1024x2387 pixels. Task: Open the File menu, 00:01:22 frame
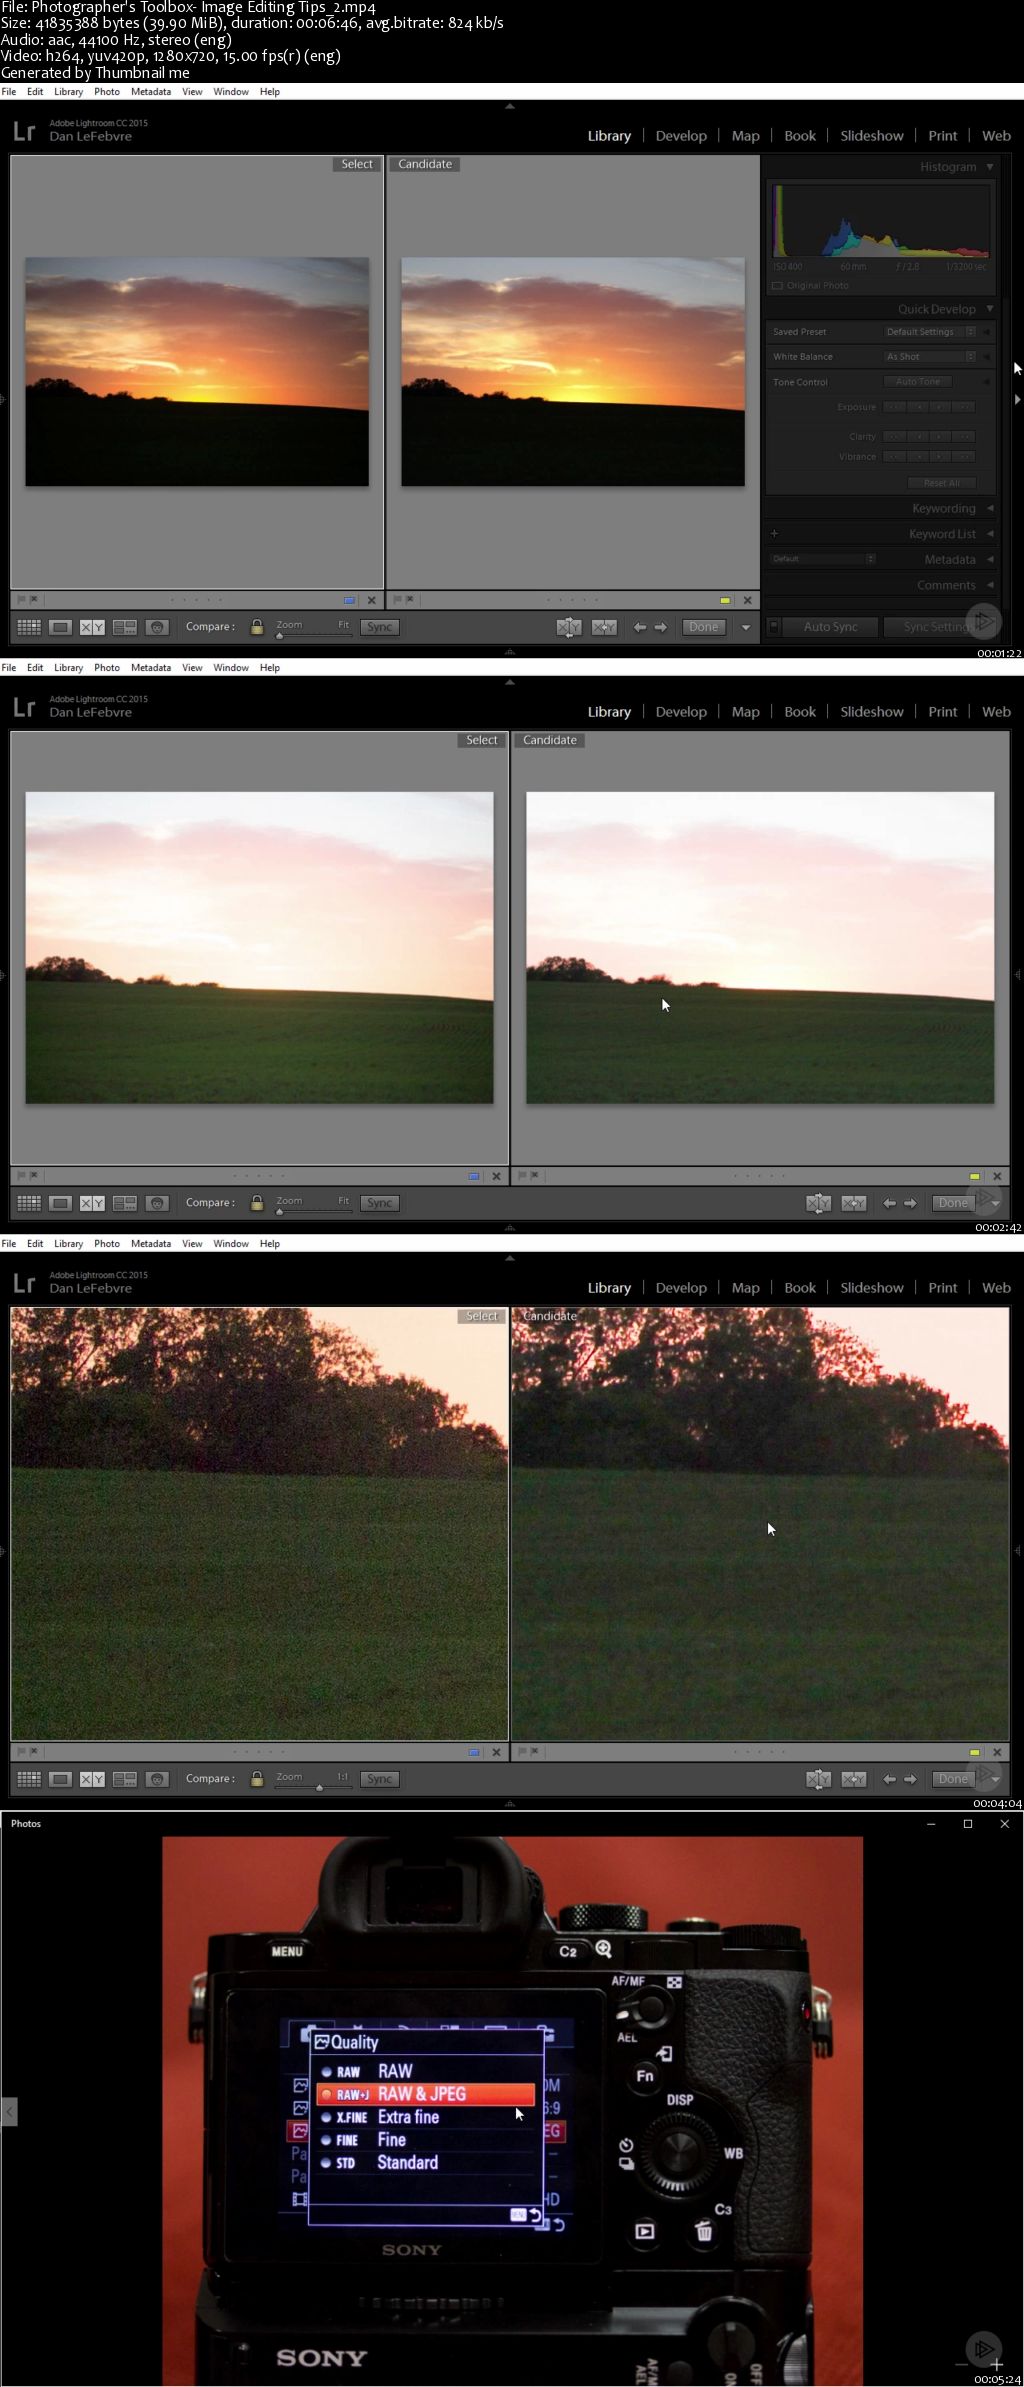9,92
